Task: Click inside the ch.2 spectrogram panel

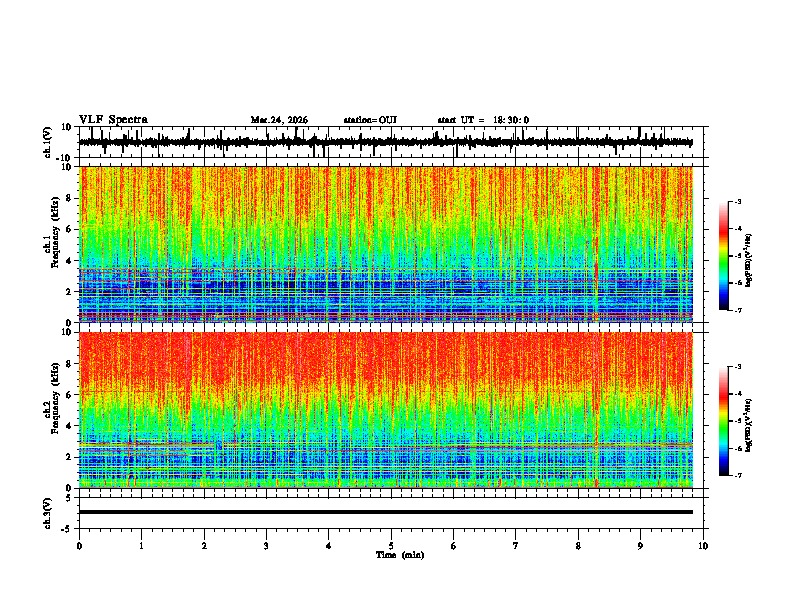Action: (385, 410)
